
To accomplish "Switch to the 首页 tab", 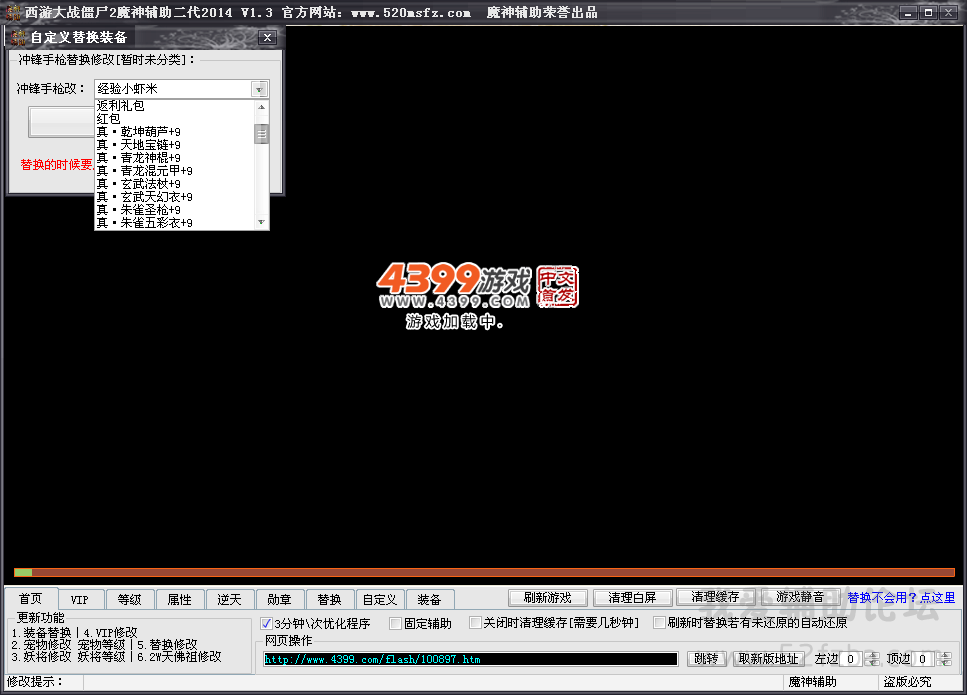I will pos(31,599).
